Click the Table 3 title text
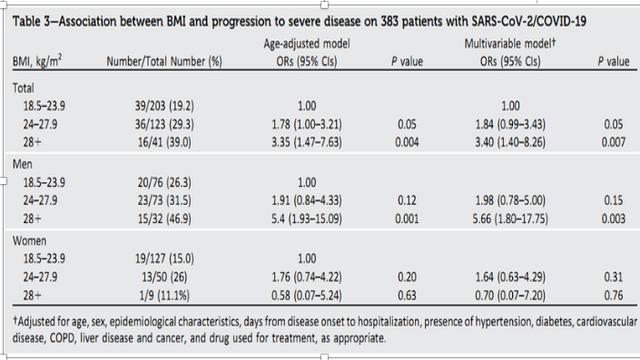The image size is (640, 360). pyautogui.click(x=299, y=21)
